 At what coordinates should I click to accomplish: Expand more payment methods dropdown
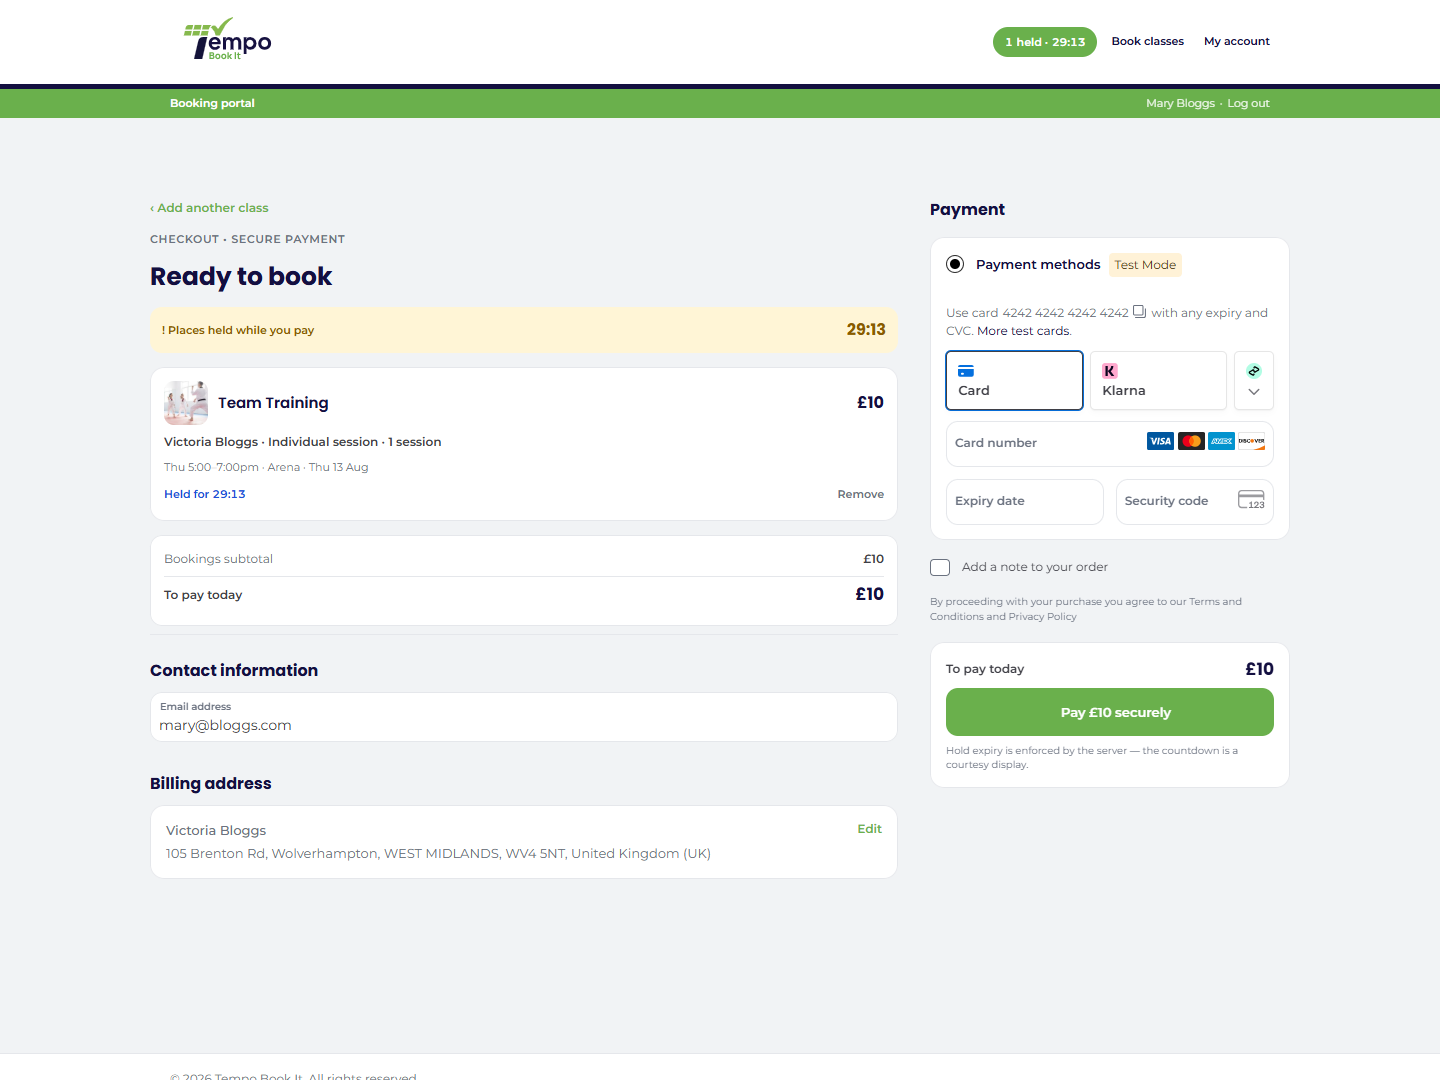click(1254, 380)
